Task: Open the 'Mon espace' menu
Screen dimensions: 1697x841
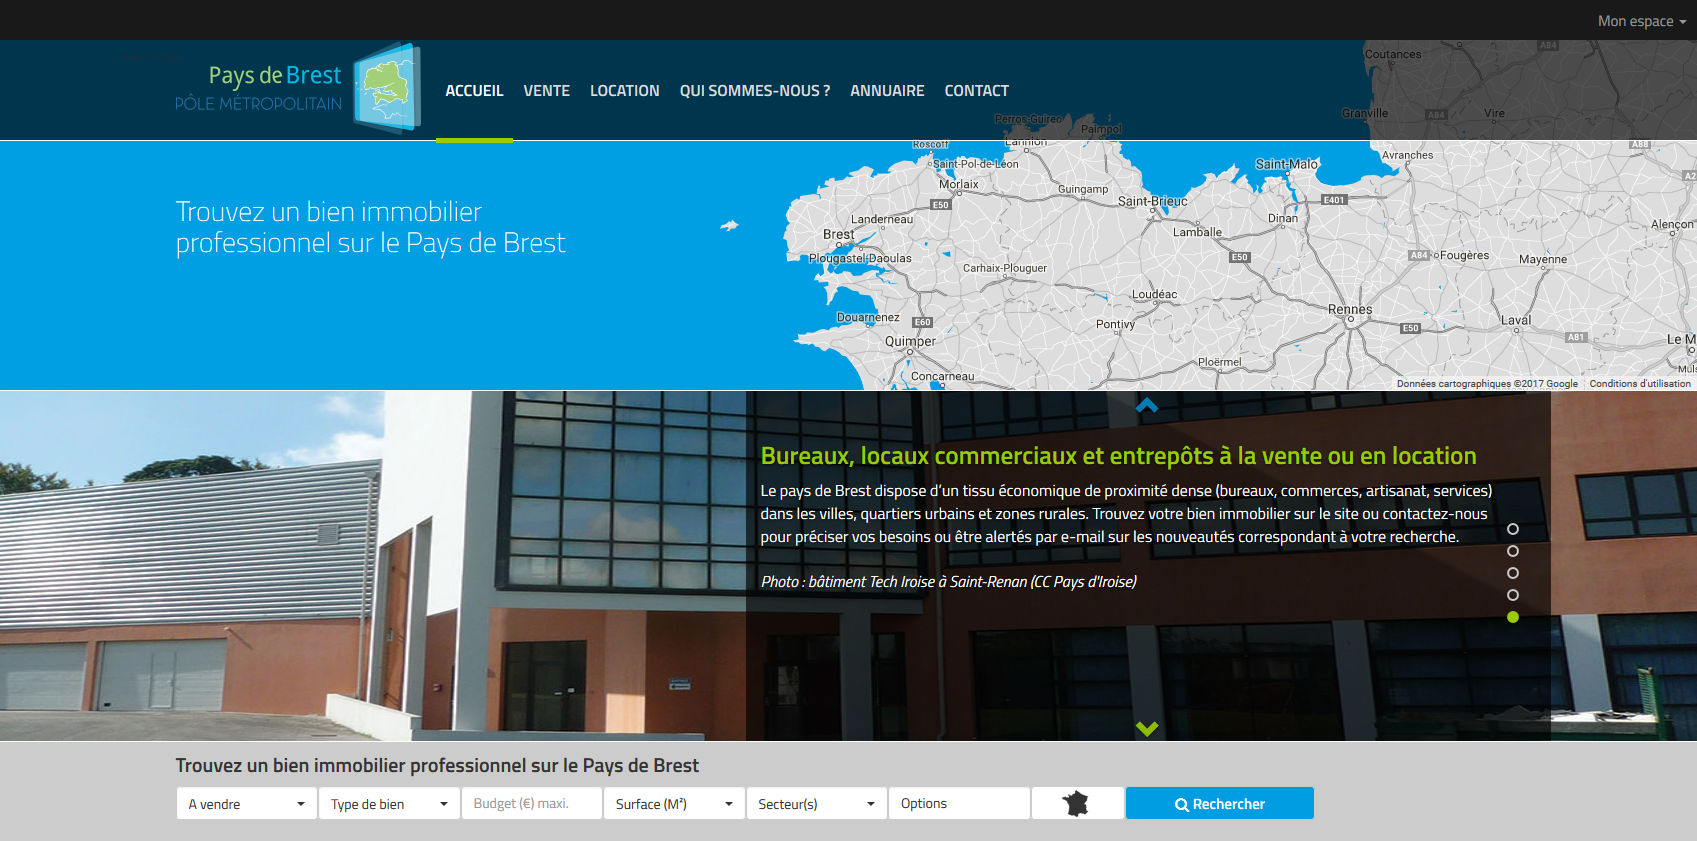Action: (1640, 21)
